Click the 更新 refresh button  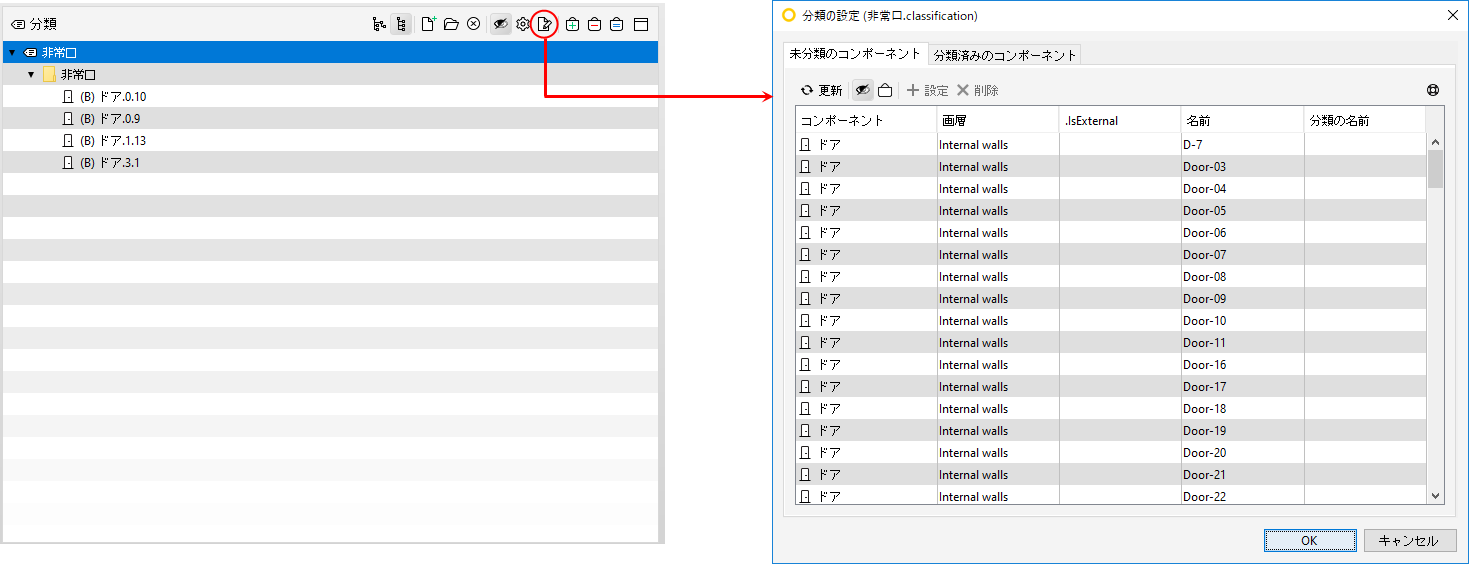click(x=822, y=90)
